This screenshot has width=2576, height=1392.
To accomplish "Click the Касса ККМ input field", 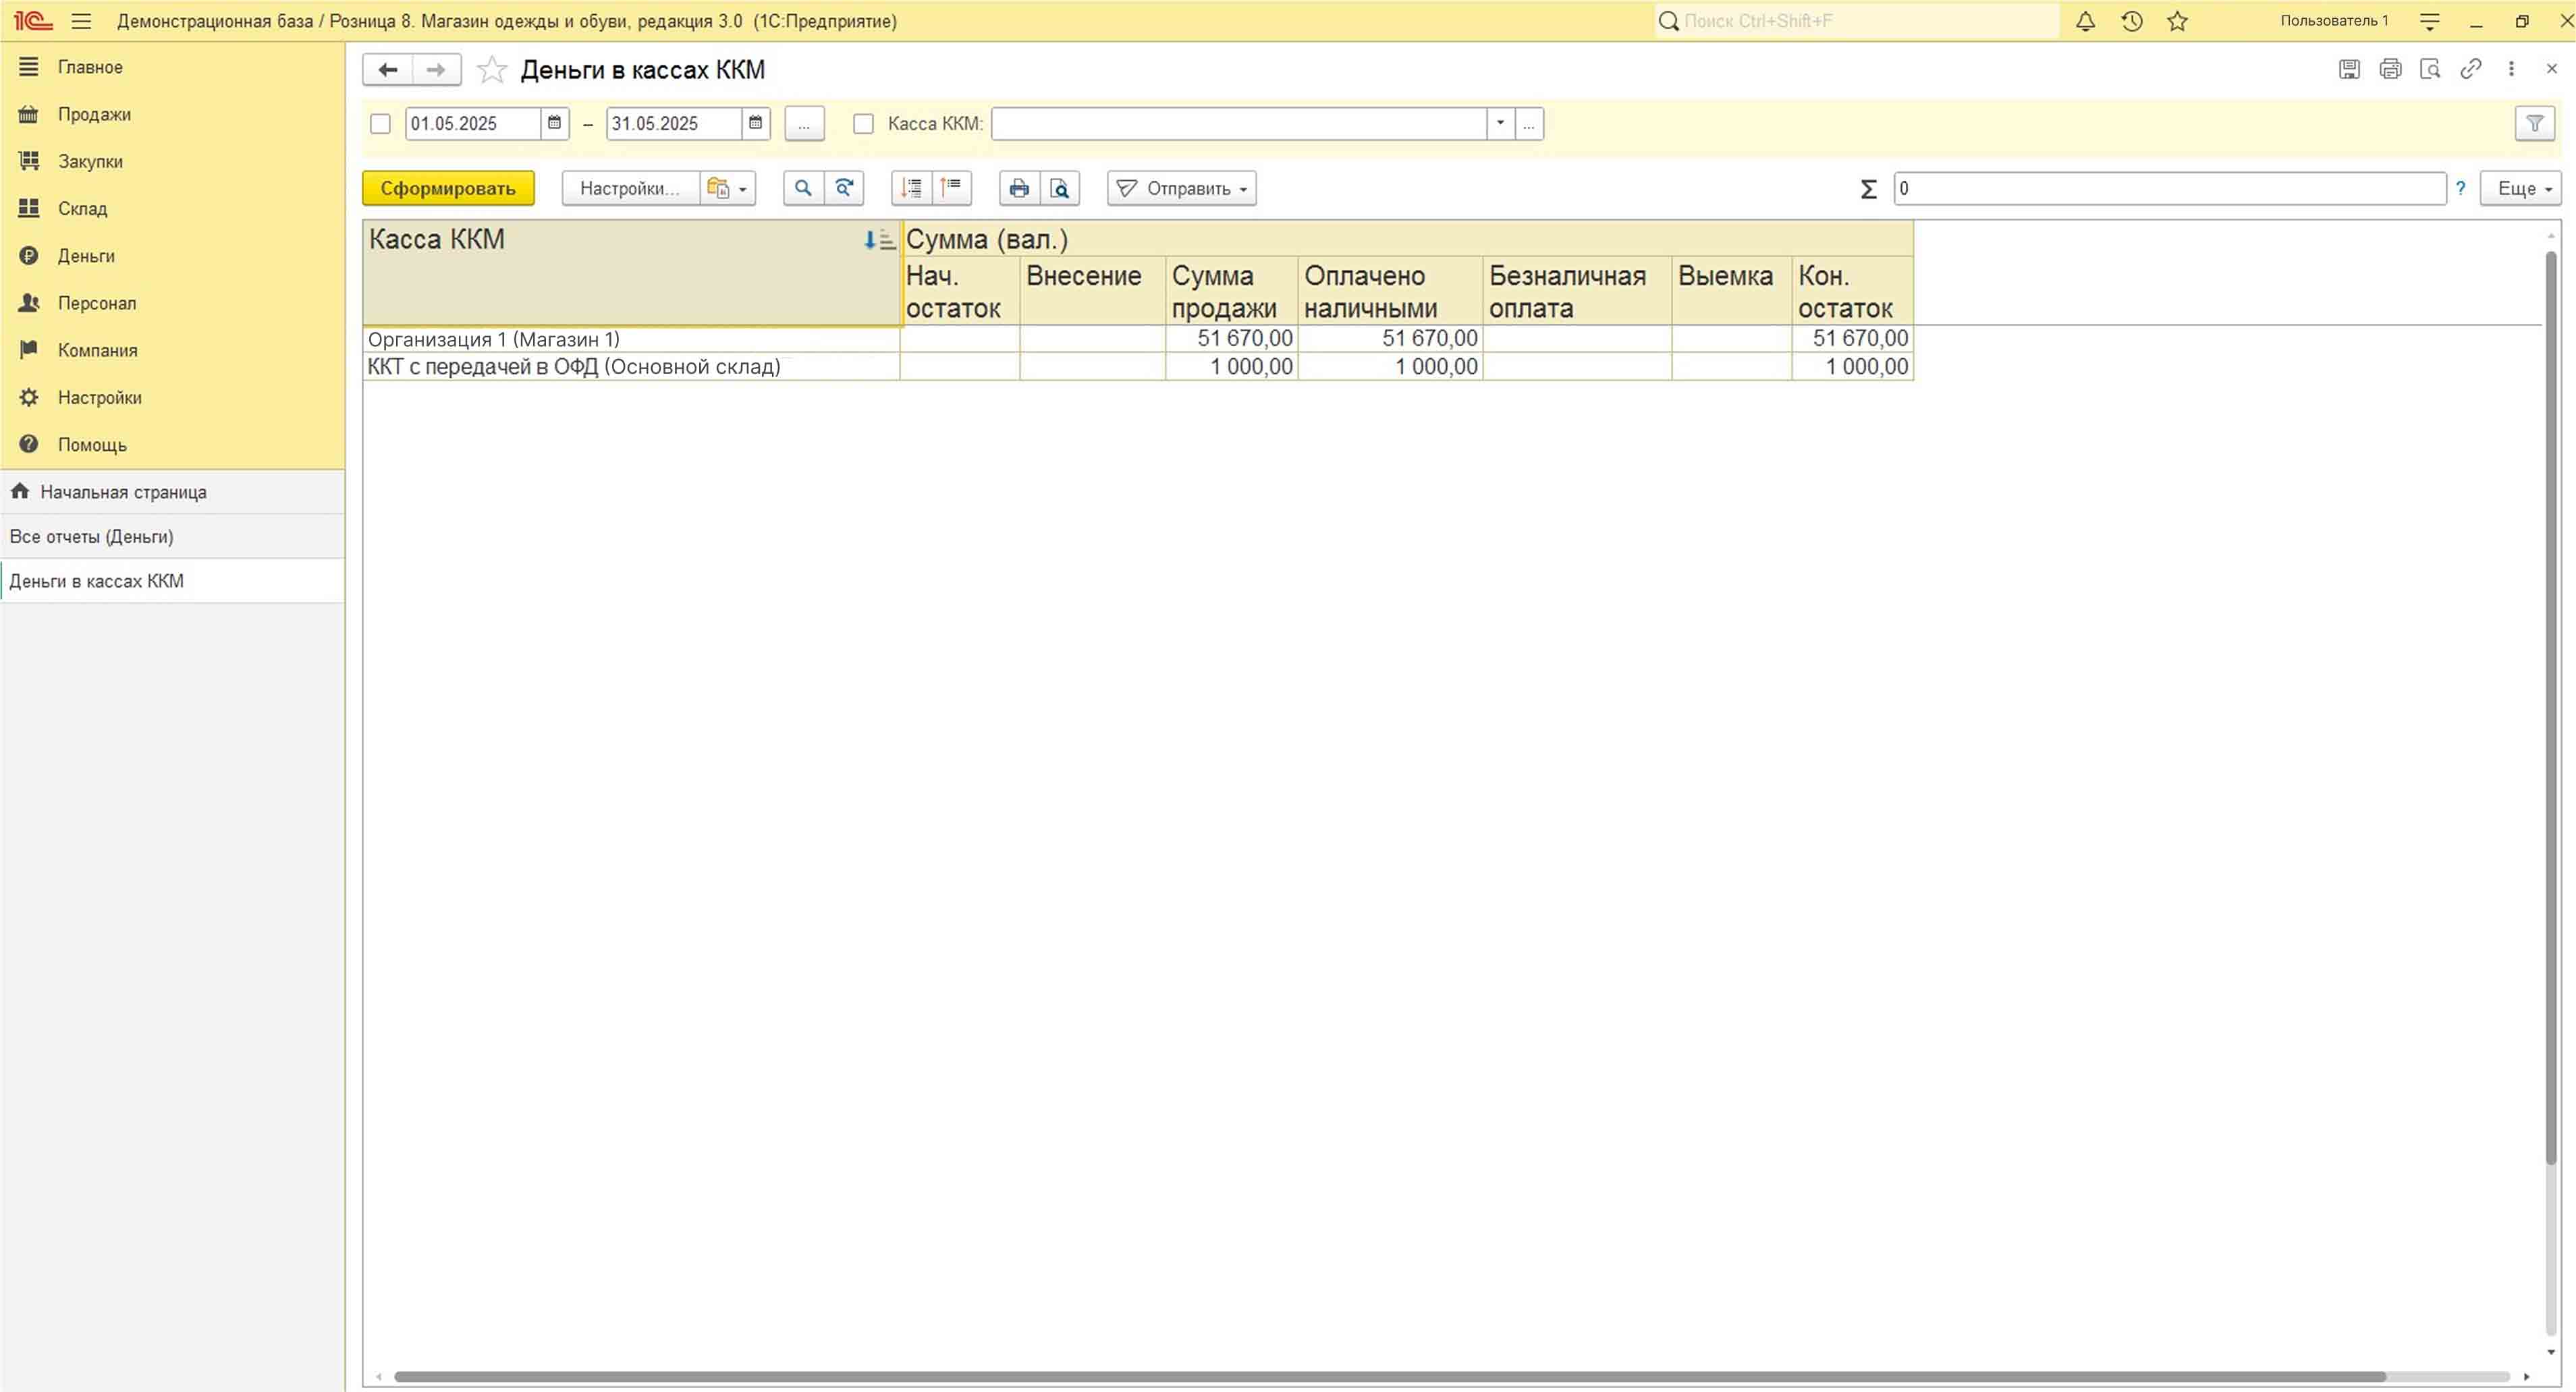I will point(1238,124).
